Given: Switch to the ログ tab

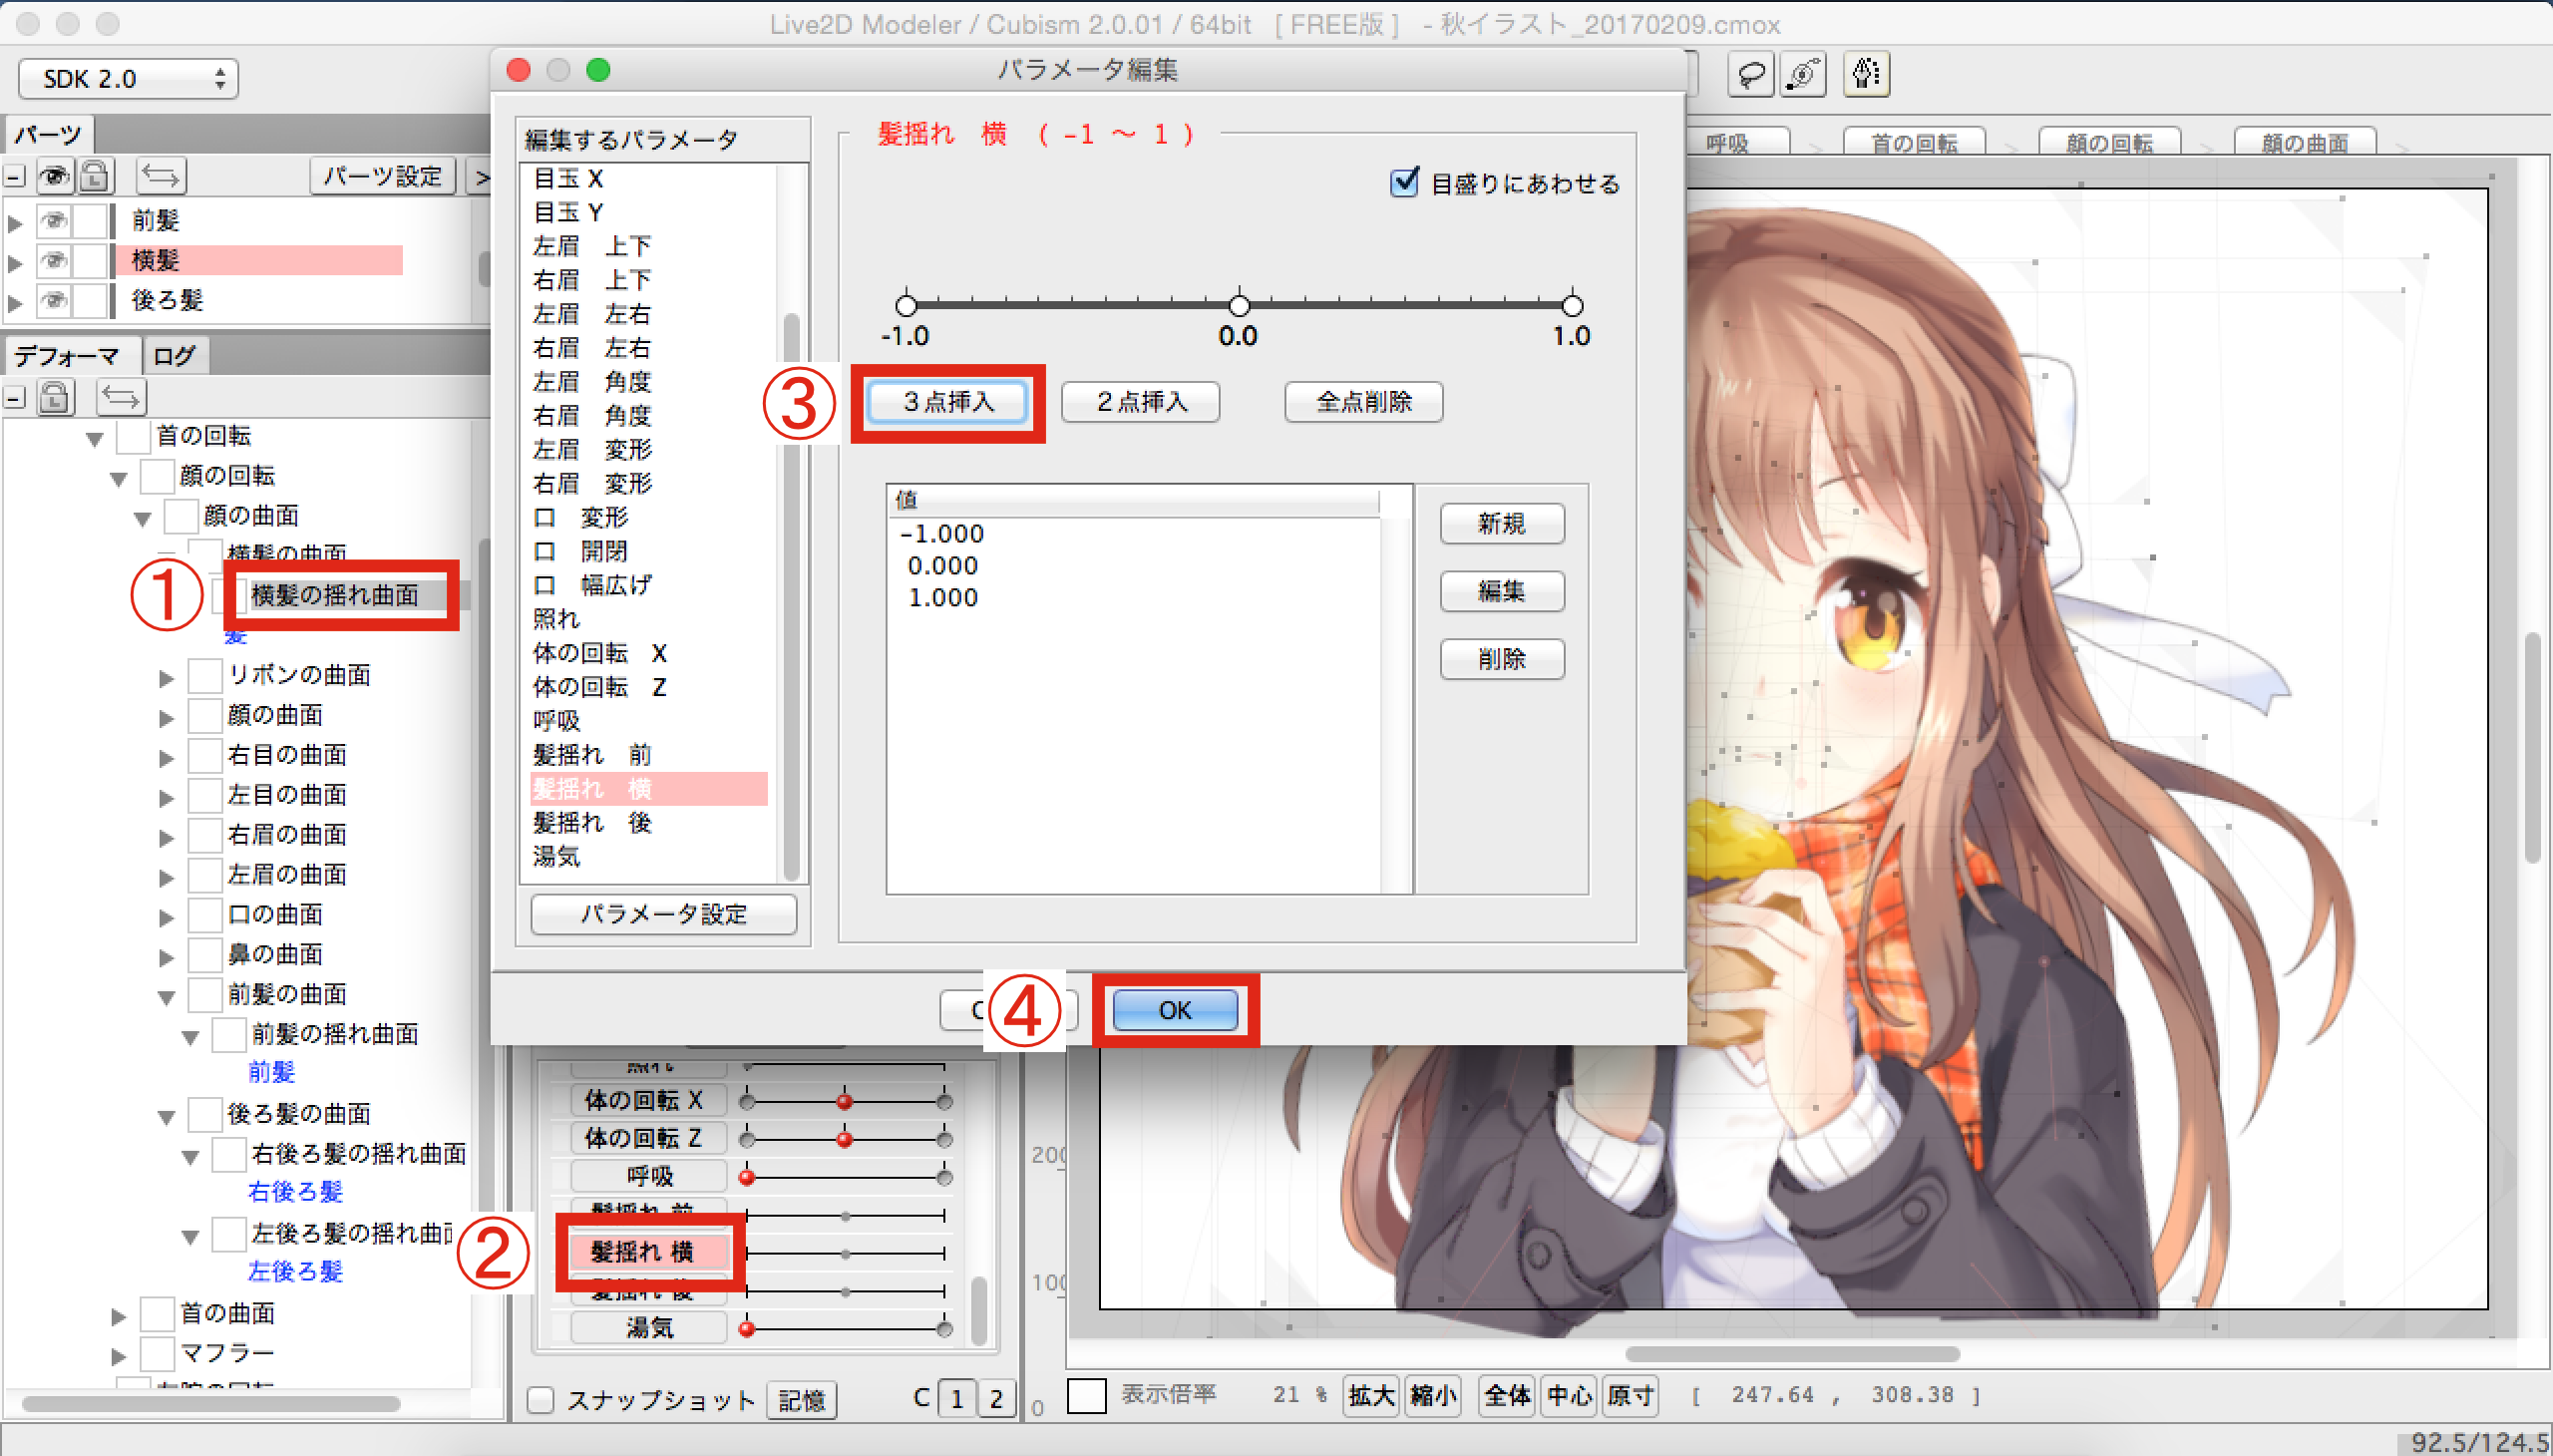Looking at the screenshot, I should (x=174, y=356).
